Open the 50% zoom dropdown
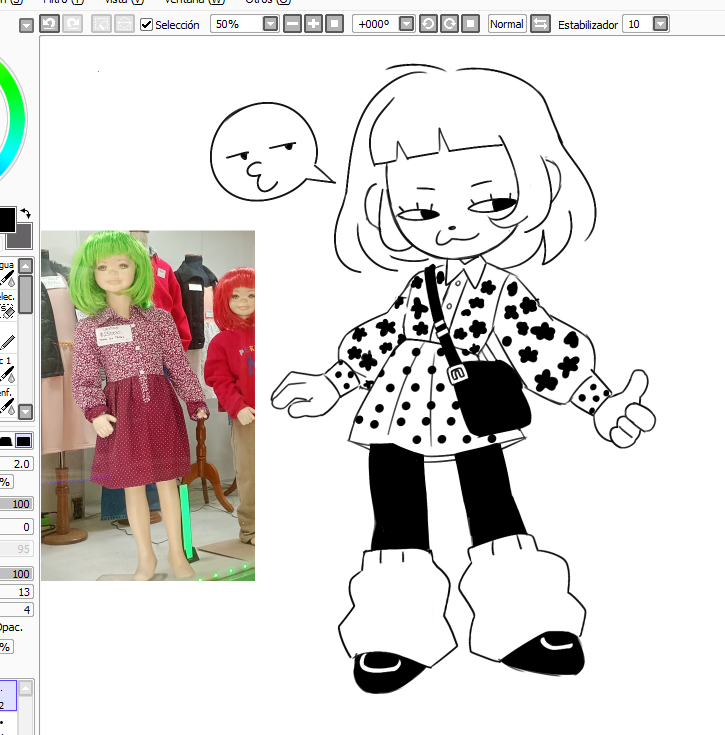Screen dimensions: 725x735 (x=270, y=23)
